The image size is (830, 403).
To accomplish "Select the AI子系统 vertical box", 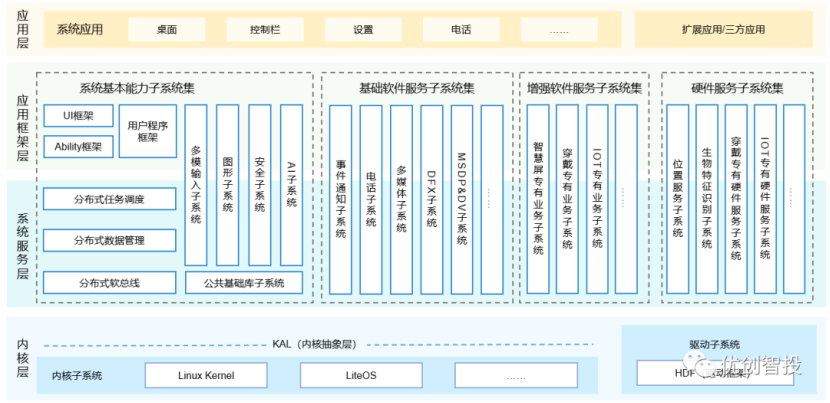I will click(292, 185).
